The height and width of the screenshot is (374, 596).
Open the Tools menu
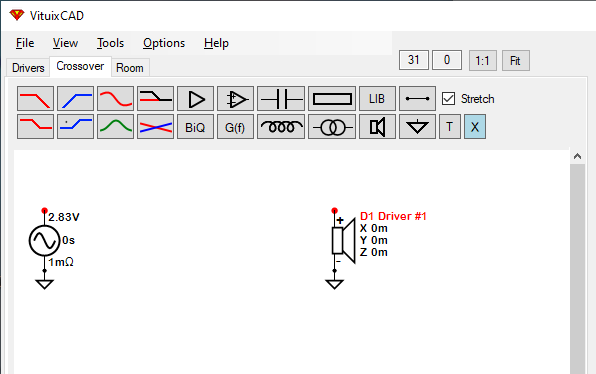pyautogui.click(x=110, y=43)
